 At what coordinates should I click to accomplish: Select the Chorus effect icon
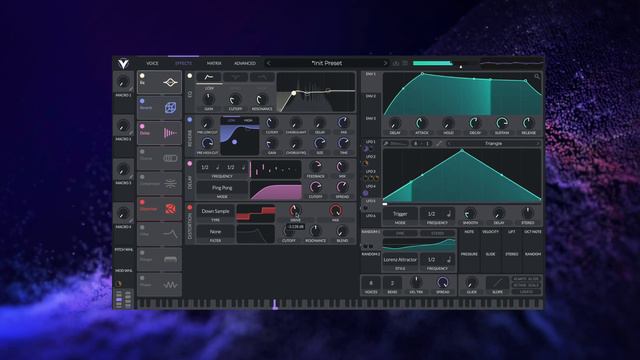click(170, 158)
